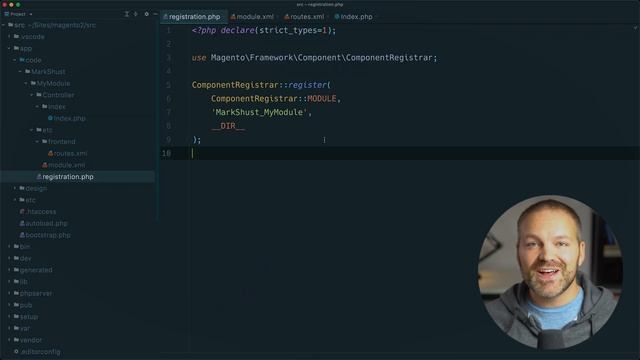Switch to the routes.xml tab
The width and height of the screenshot is (640, 360).
[304, 17]
